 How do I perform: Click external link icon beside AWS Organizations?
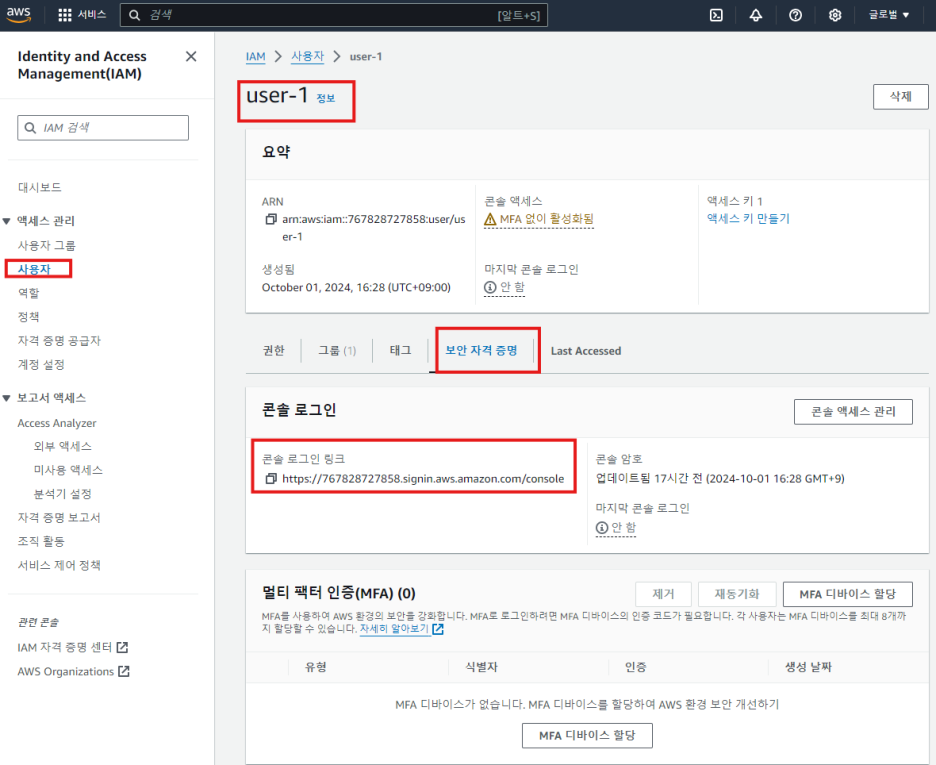pos(124,671)
